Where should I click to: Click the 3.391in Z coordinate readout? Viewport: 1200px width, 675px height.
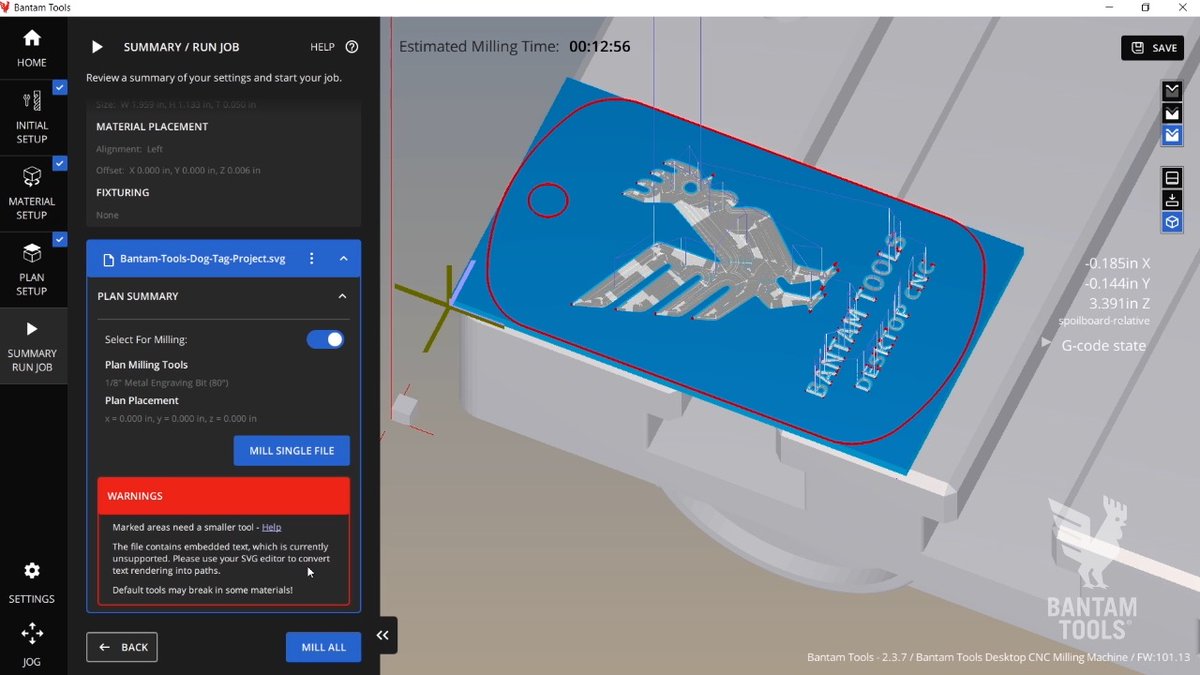1118,303
